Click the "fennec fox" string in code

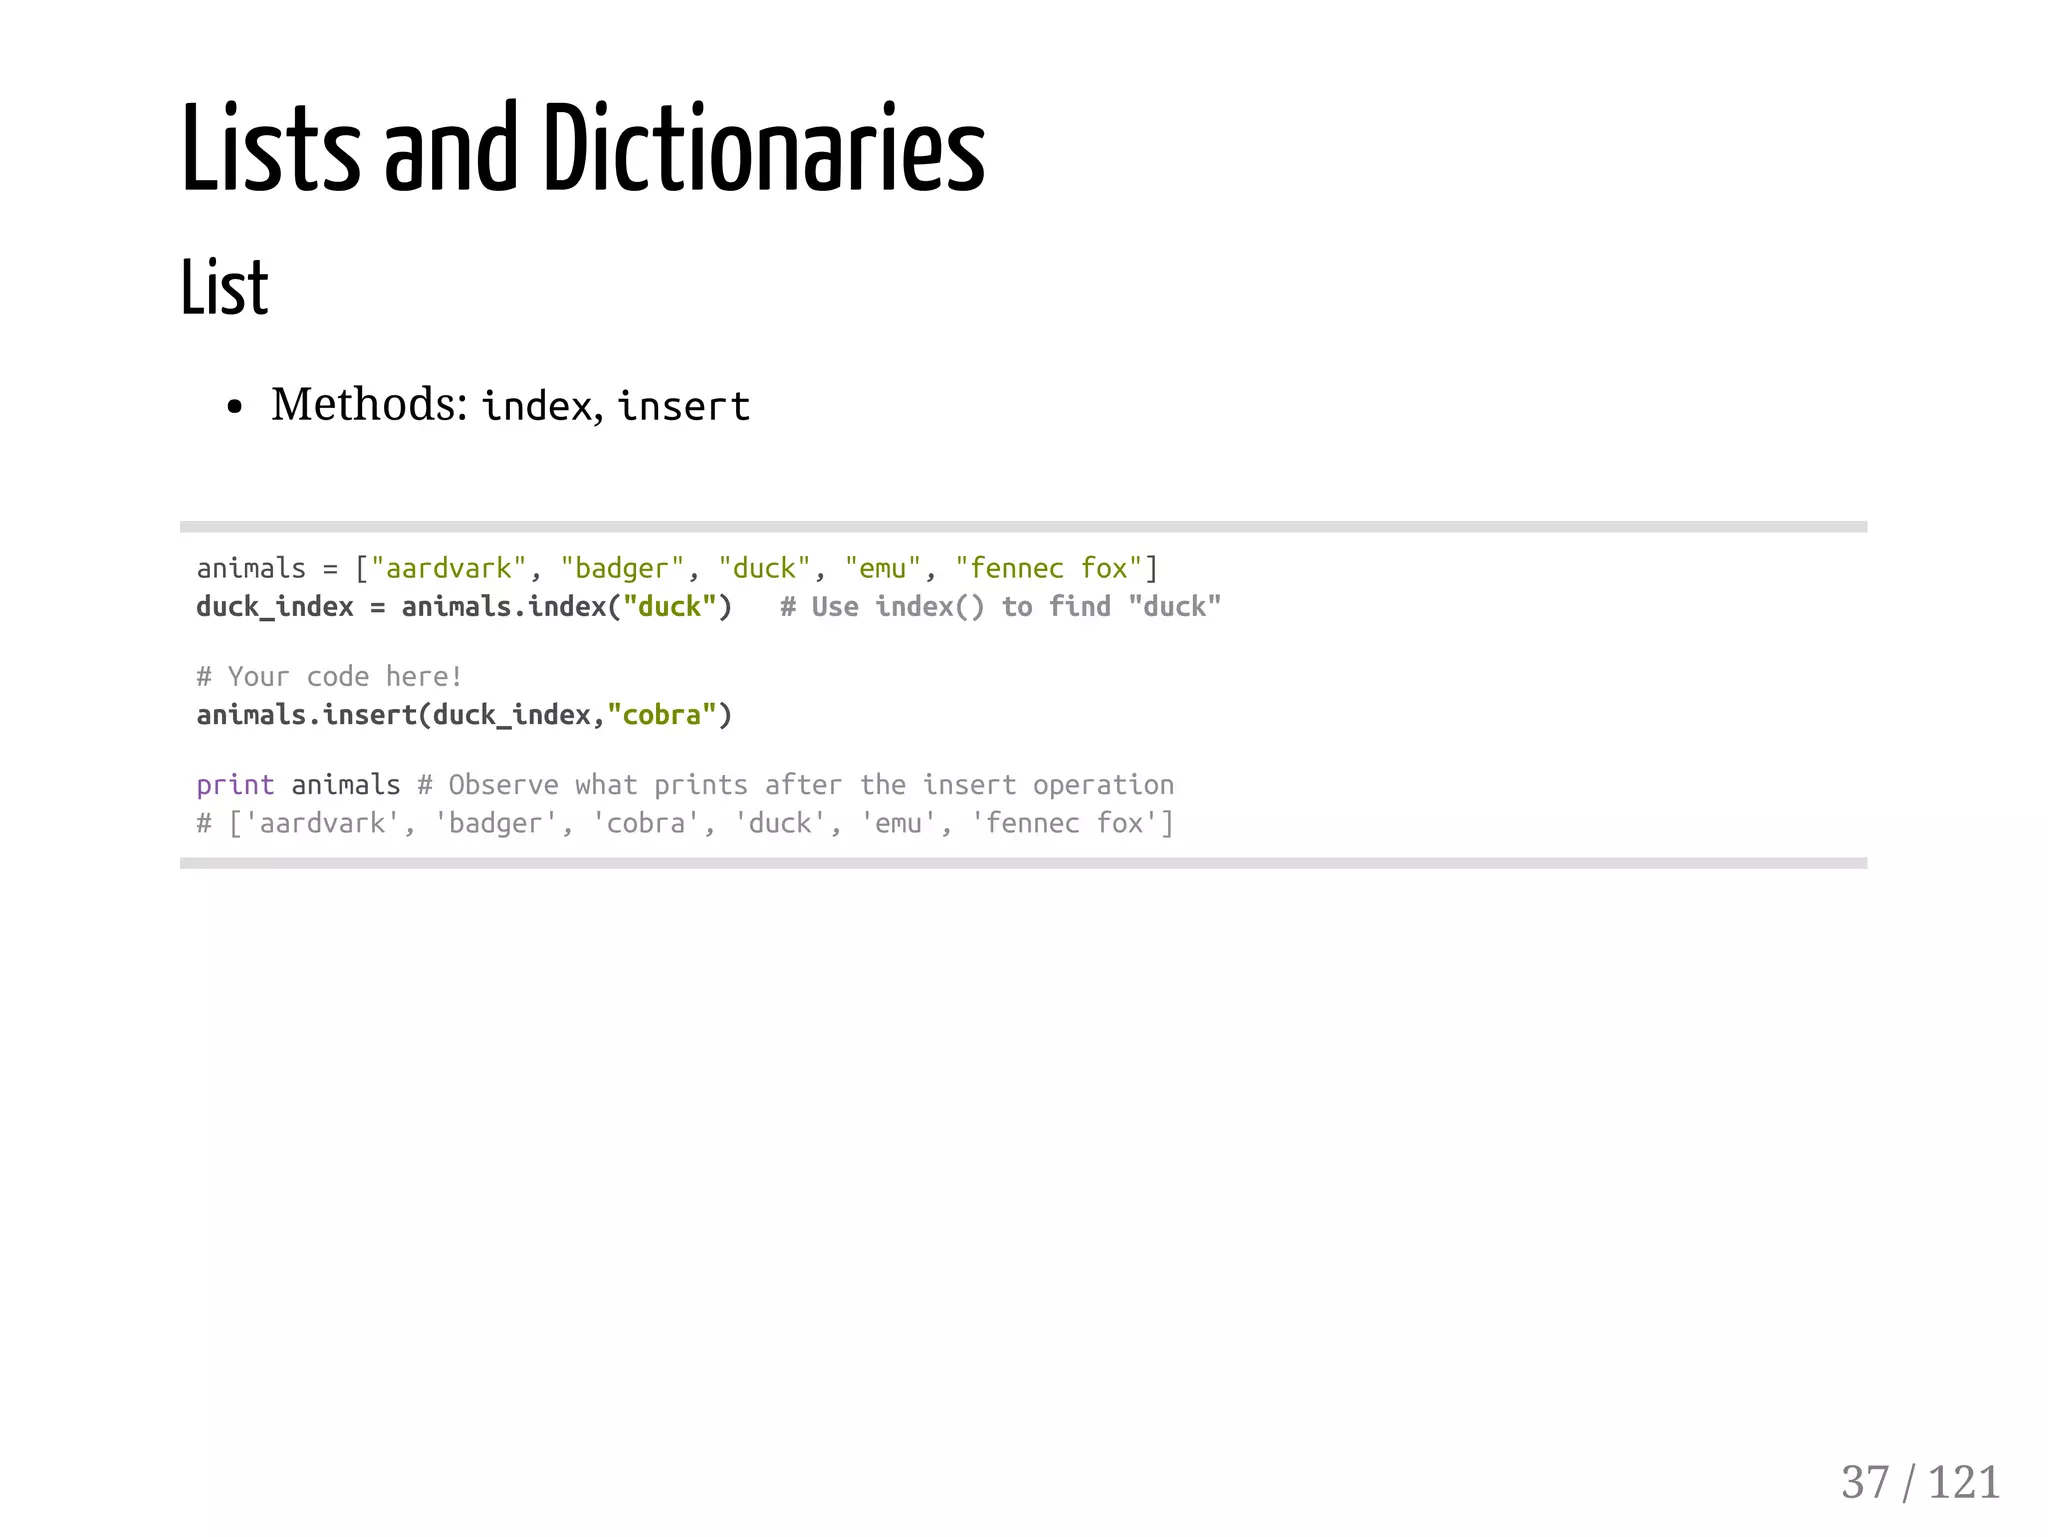[x=1048, y=569]
